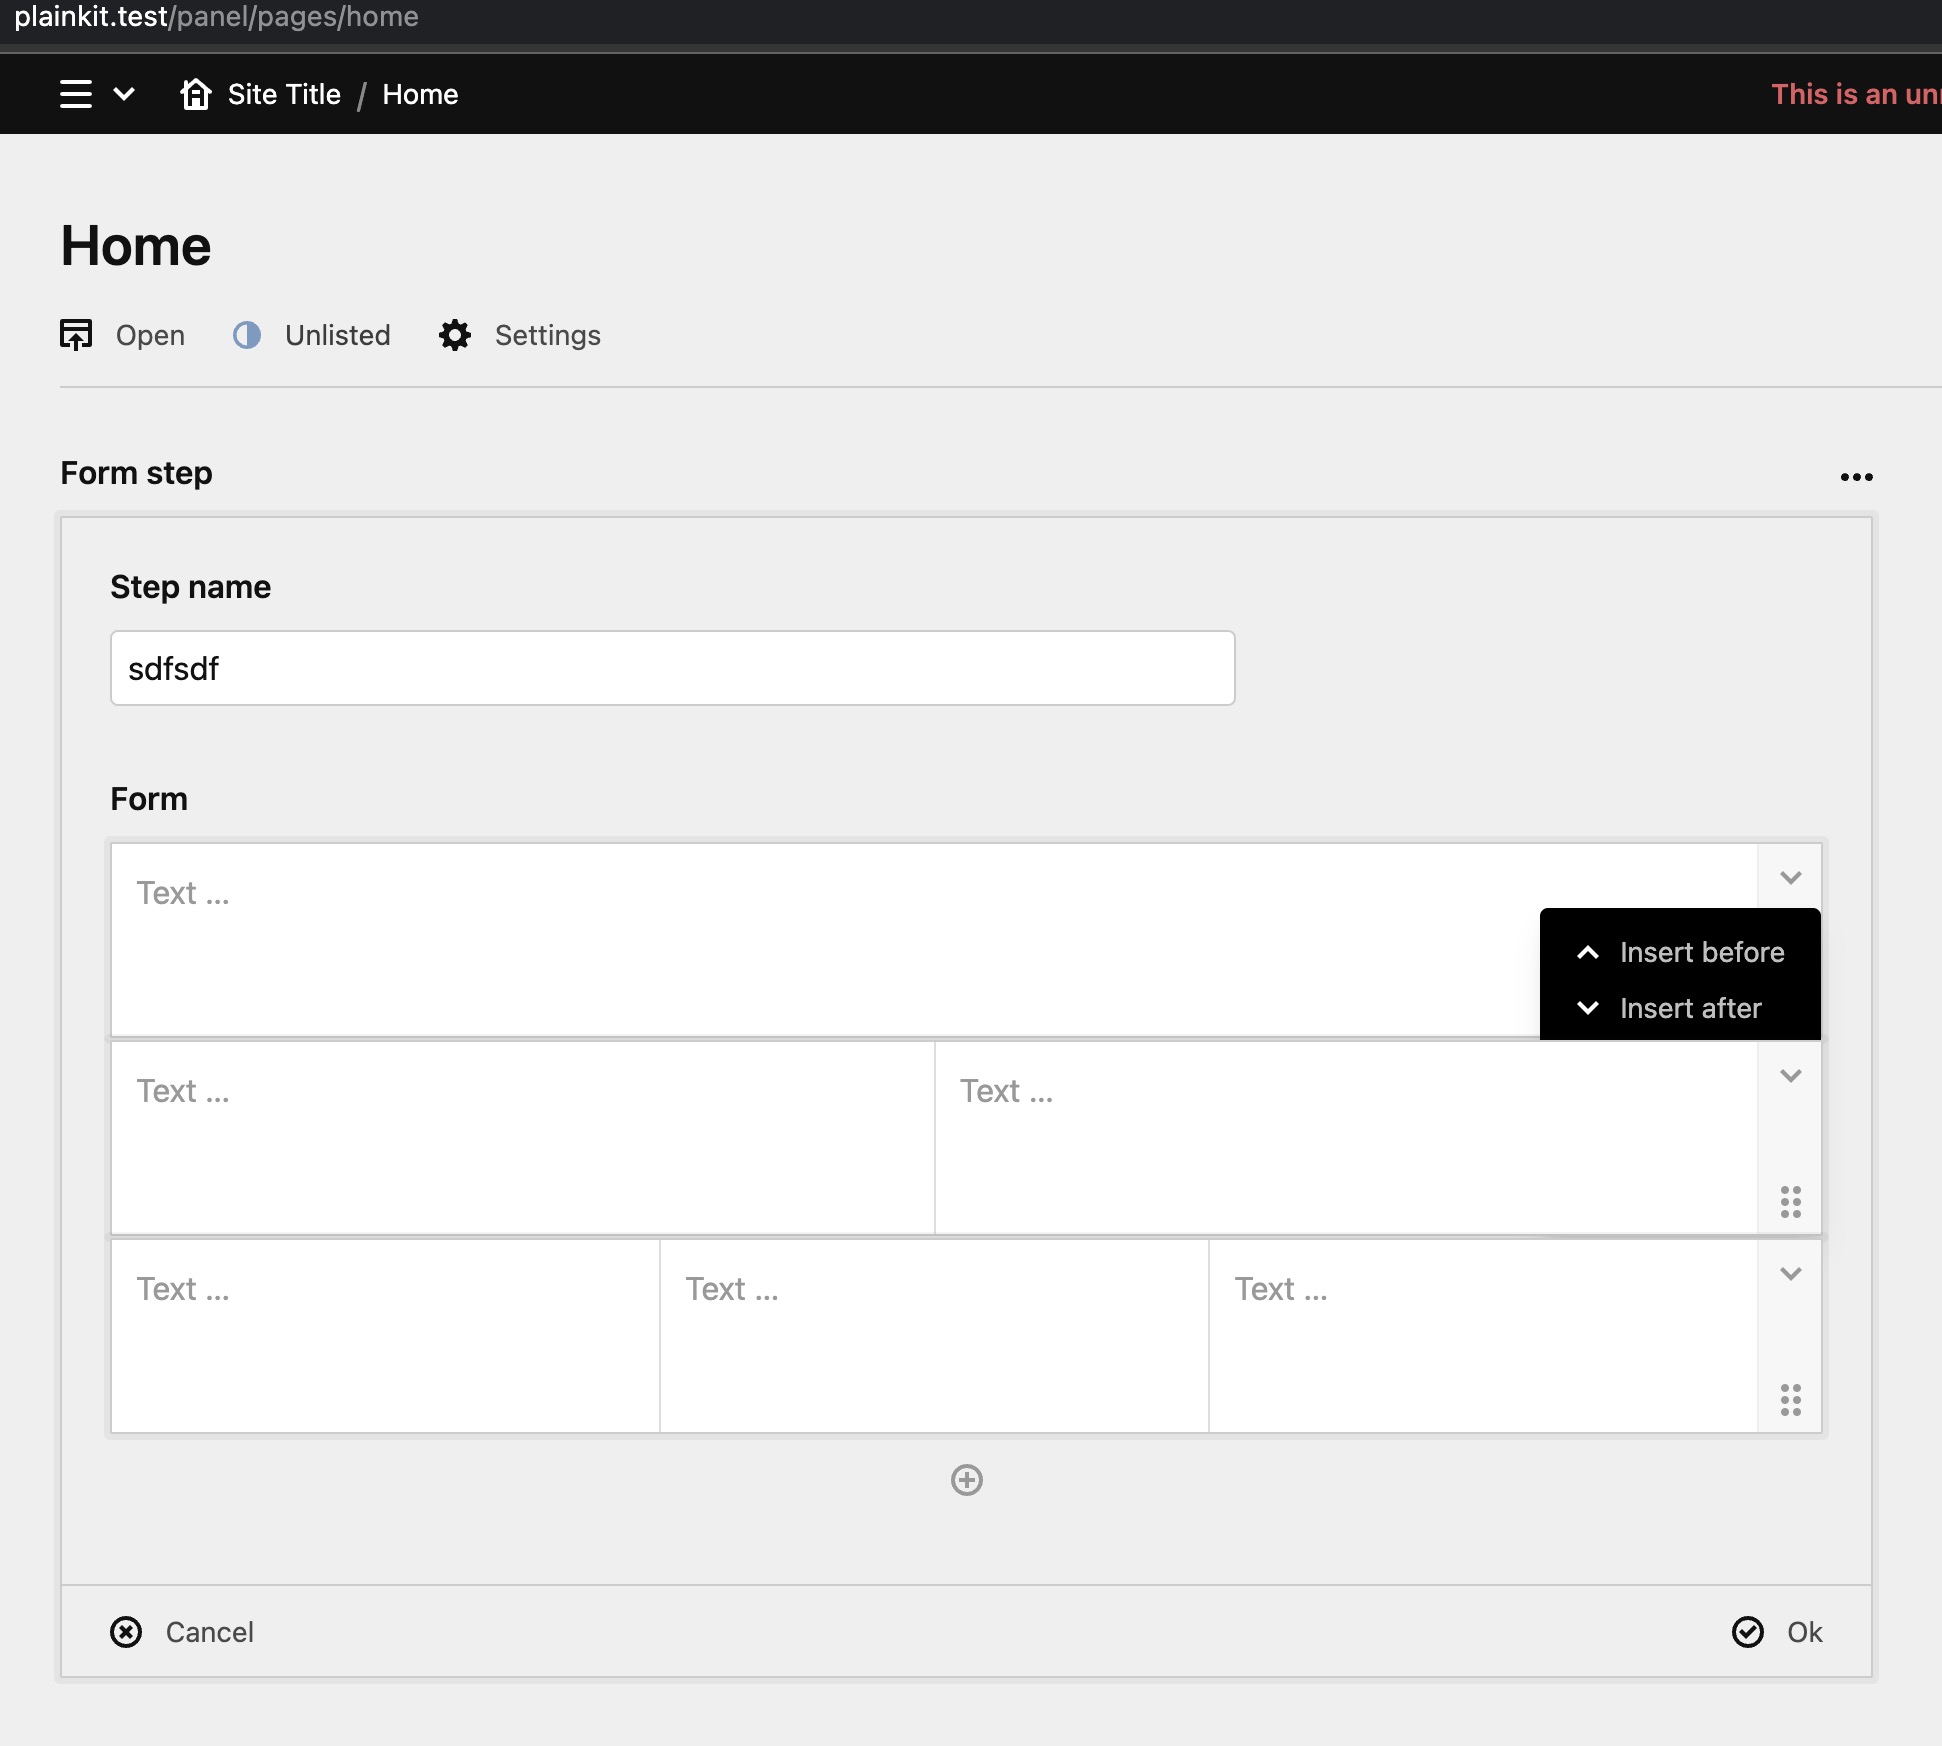This screenshot has height=1746, width=1942.
Task: Confirm the dialog with the Ok button
Action: [x=1779, y=1632]
